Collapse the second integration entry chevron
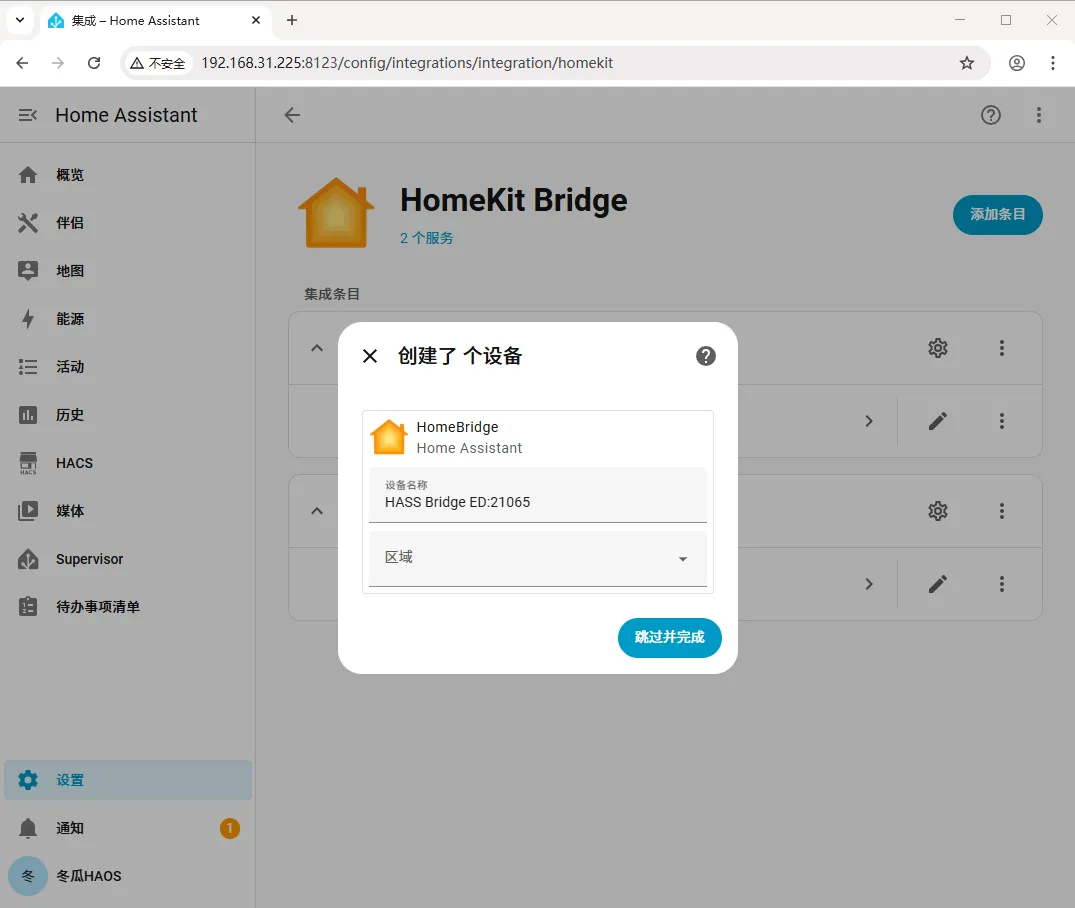This screenshot has height=908, width=1075. 317,511
